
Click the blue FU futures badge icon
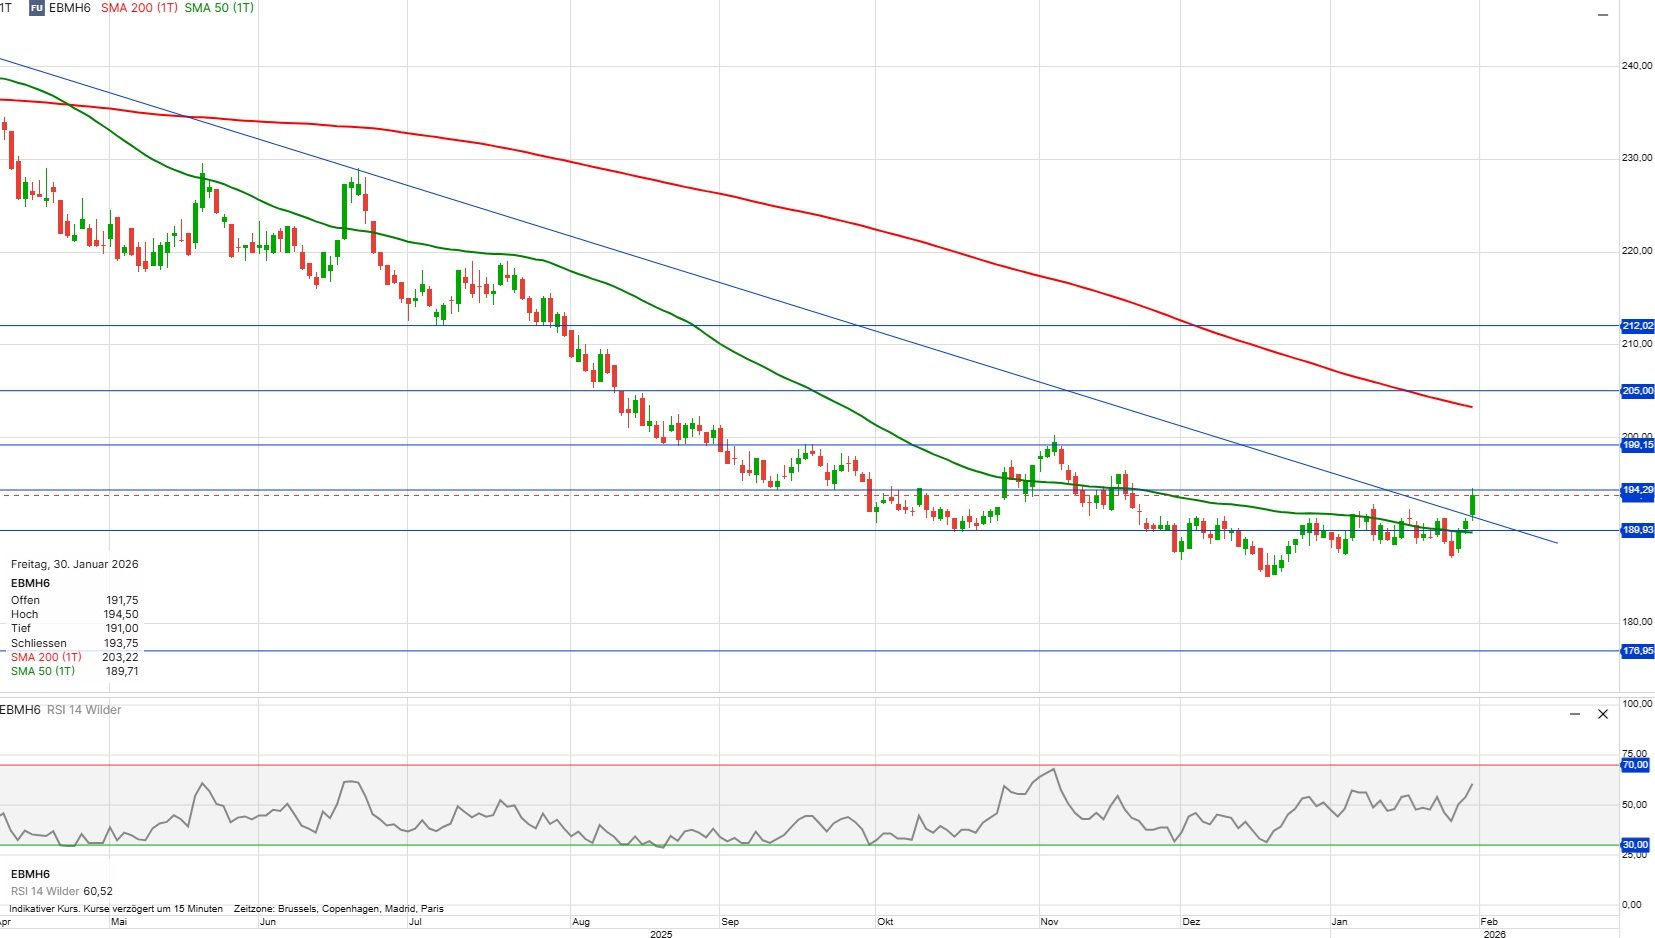point(37,8)
